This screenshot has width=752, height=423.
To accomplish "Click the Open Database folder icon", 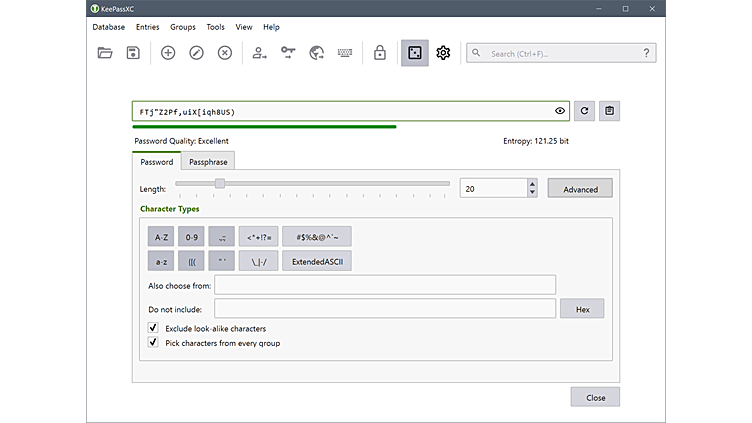I will (x=105, y=53).
